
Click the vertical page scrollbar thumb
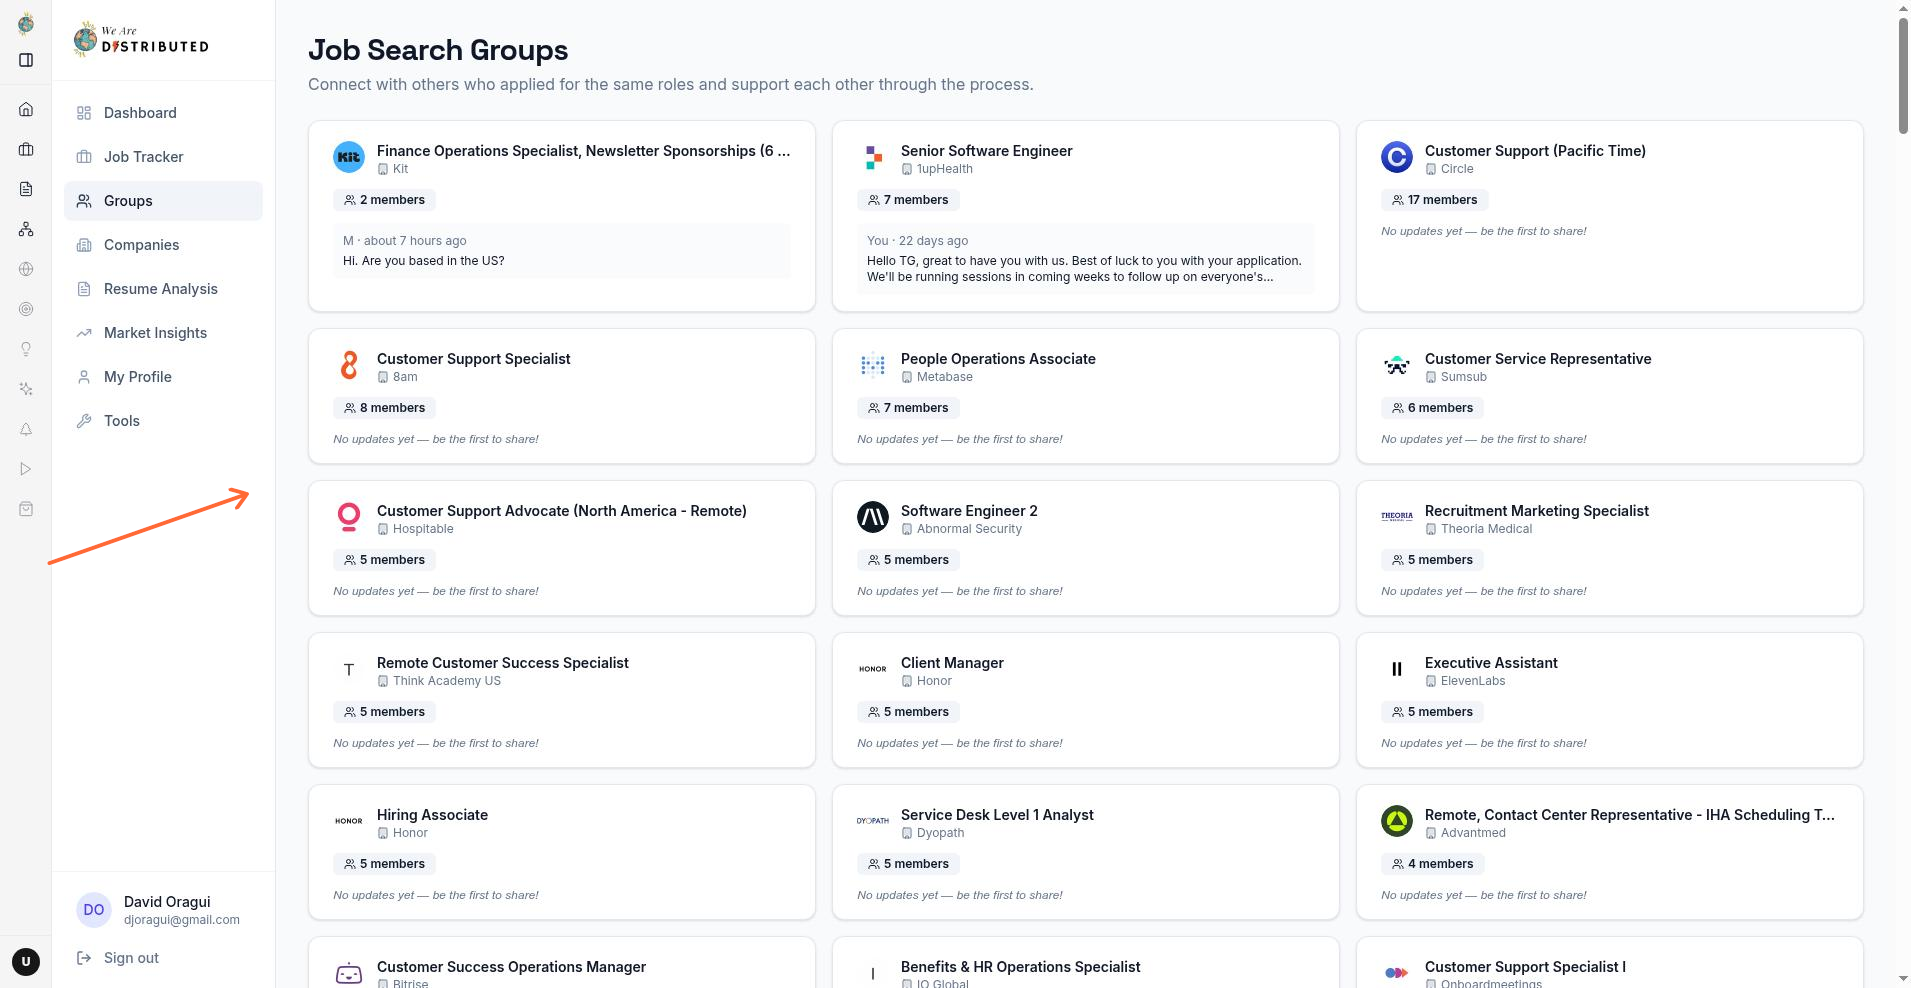pos(1902,75)
